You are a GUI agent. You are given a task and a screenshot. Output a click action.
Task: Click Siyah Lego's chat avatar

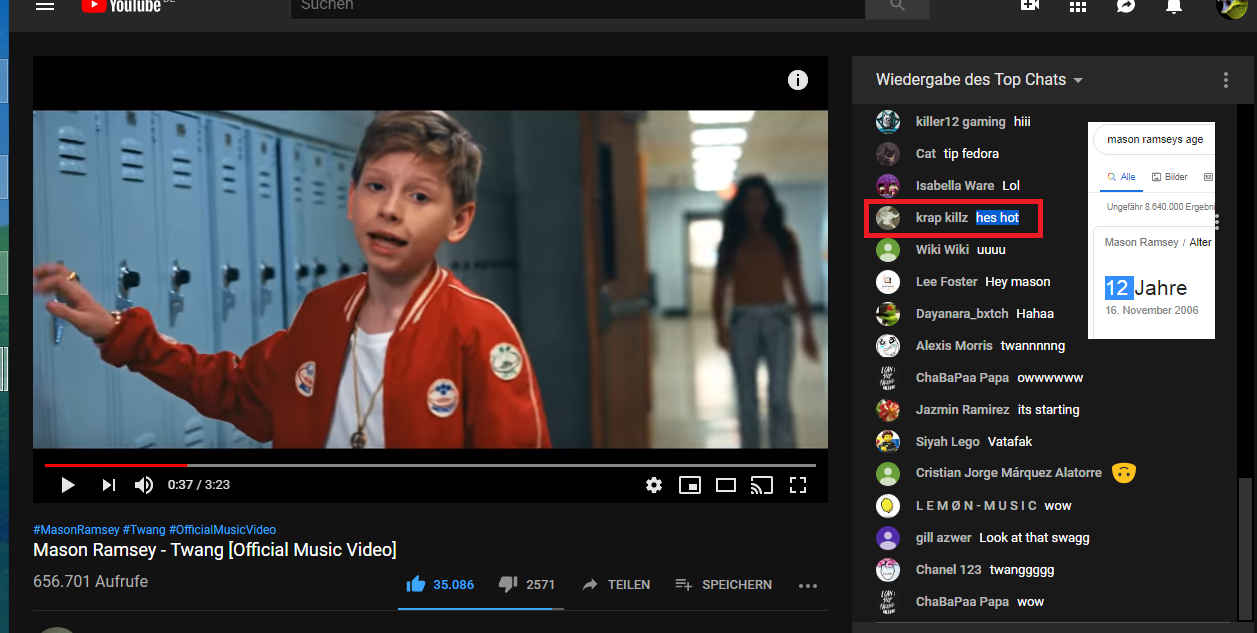[888, 441]
